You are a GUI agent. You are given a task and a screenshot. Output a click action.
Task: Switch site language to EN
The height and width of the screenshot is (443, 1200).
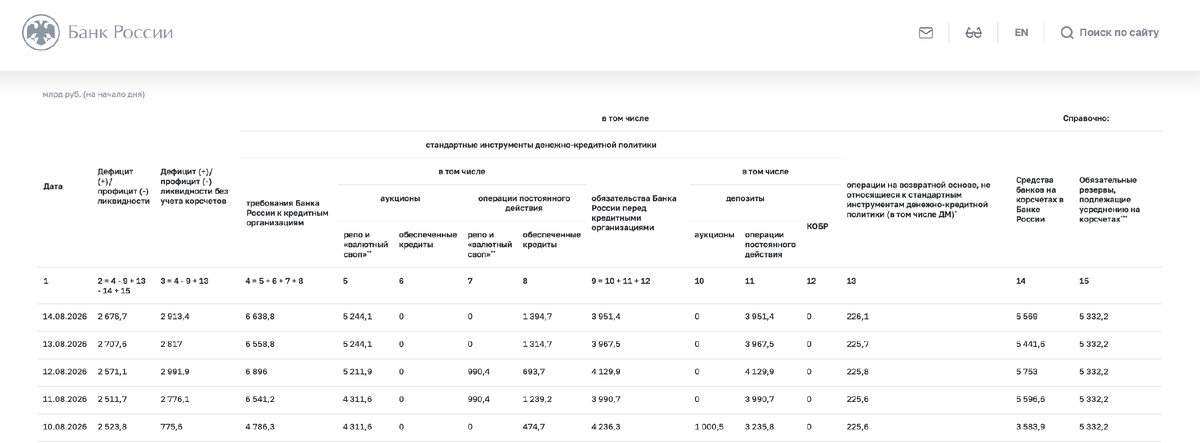(1021, 33)
